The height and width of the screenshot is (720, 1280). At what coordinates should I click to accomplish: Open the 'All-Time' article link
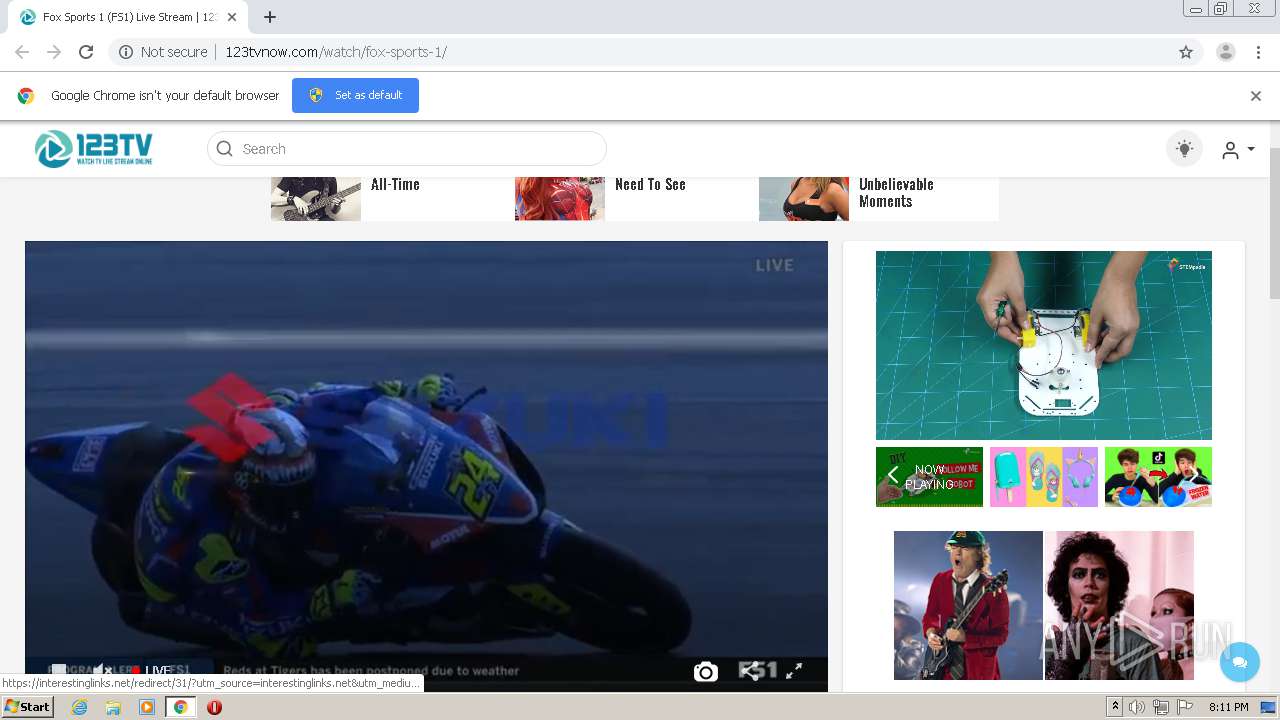395,184
